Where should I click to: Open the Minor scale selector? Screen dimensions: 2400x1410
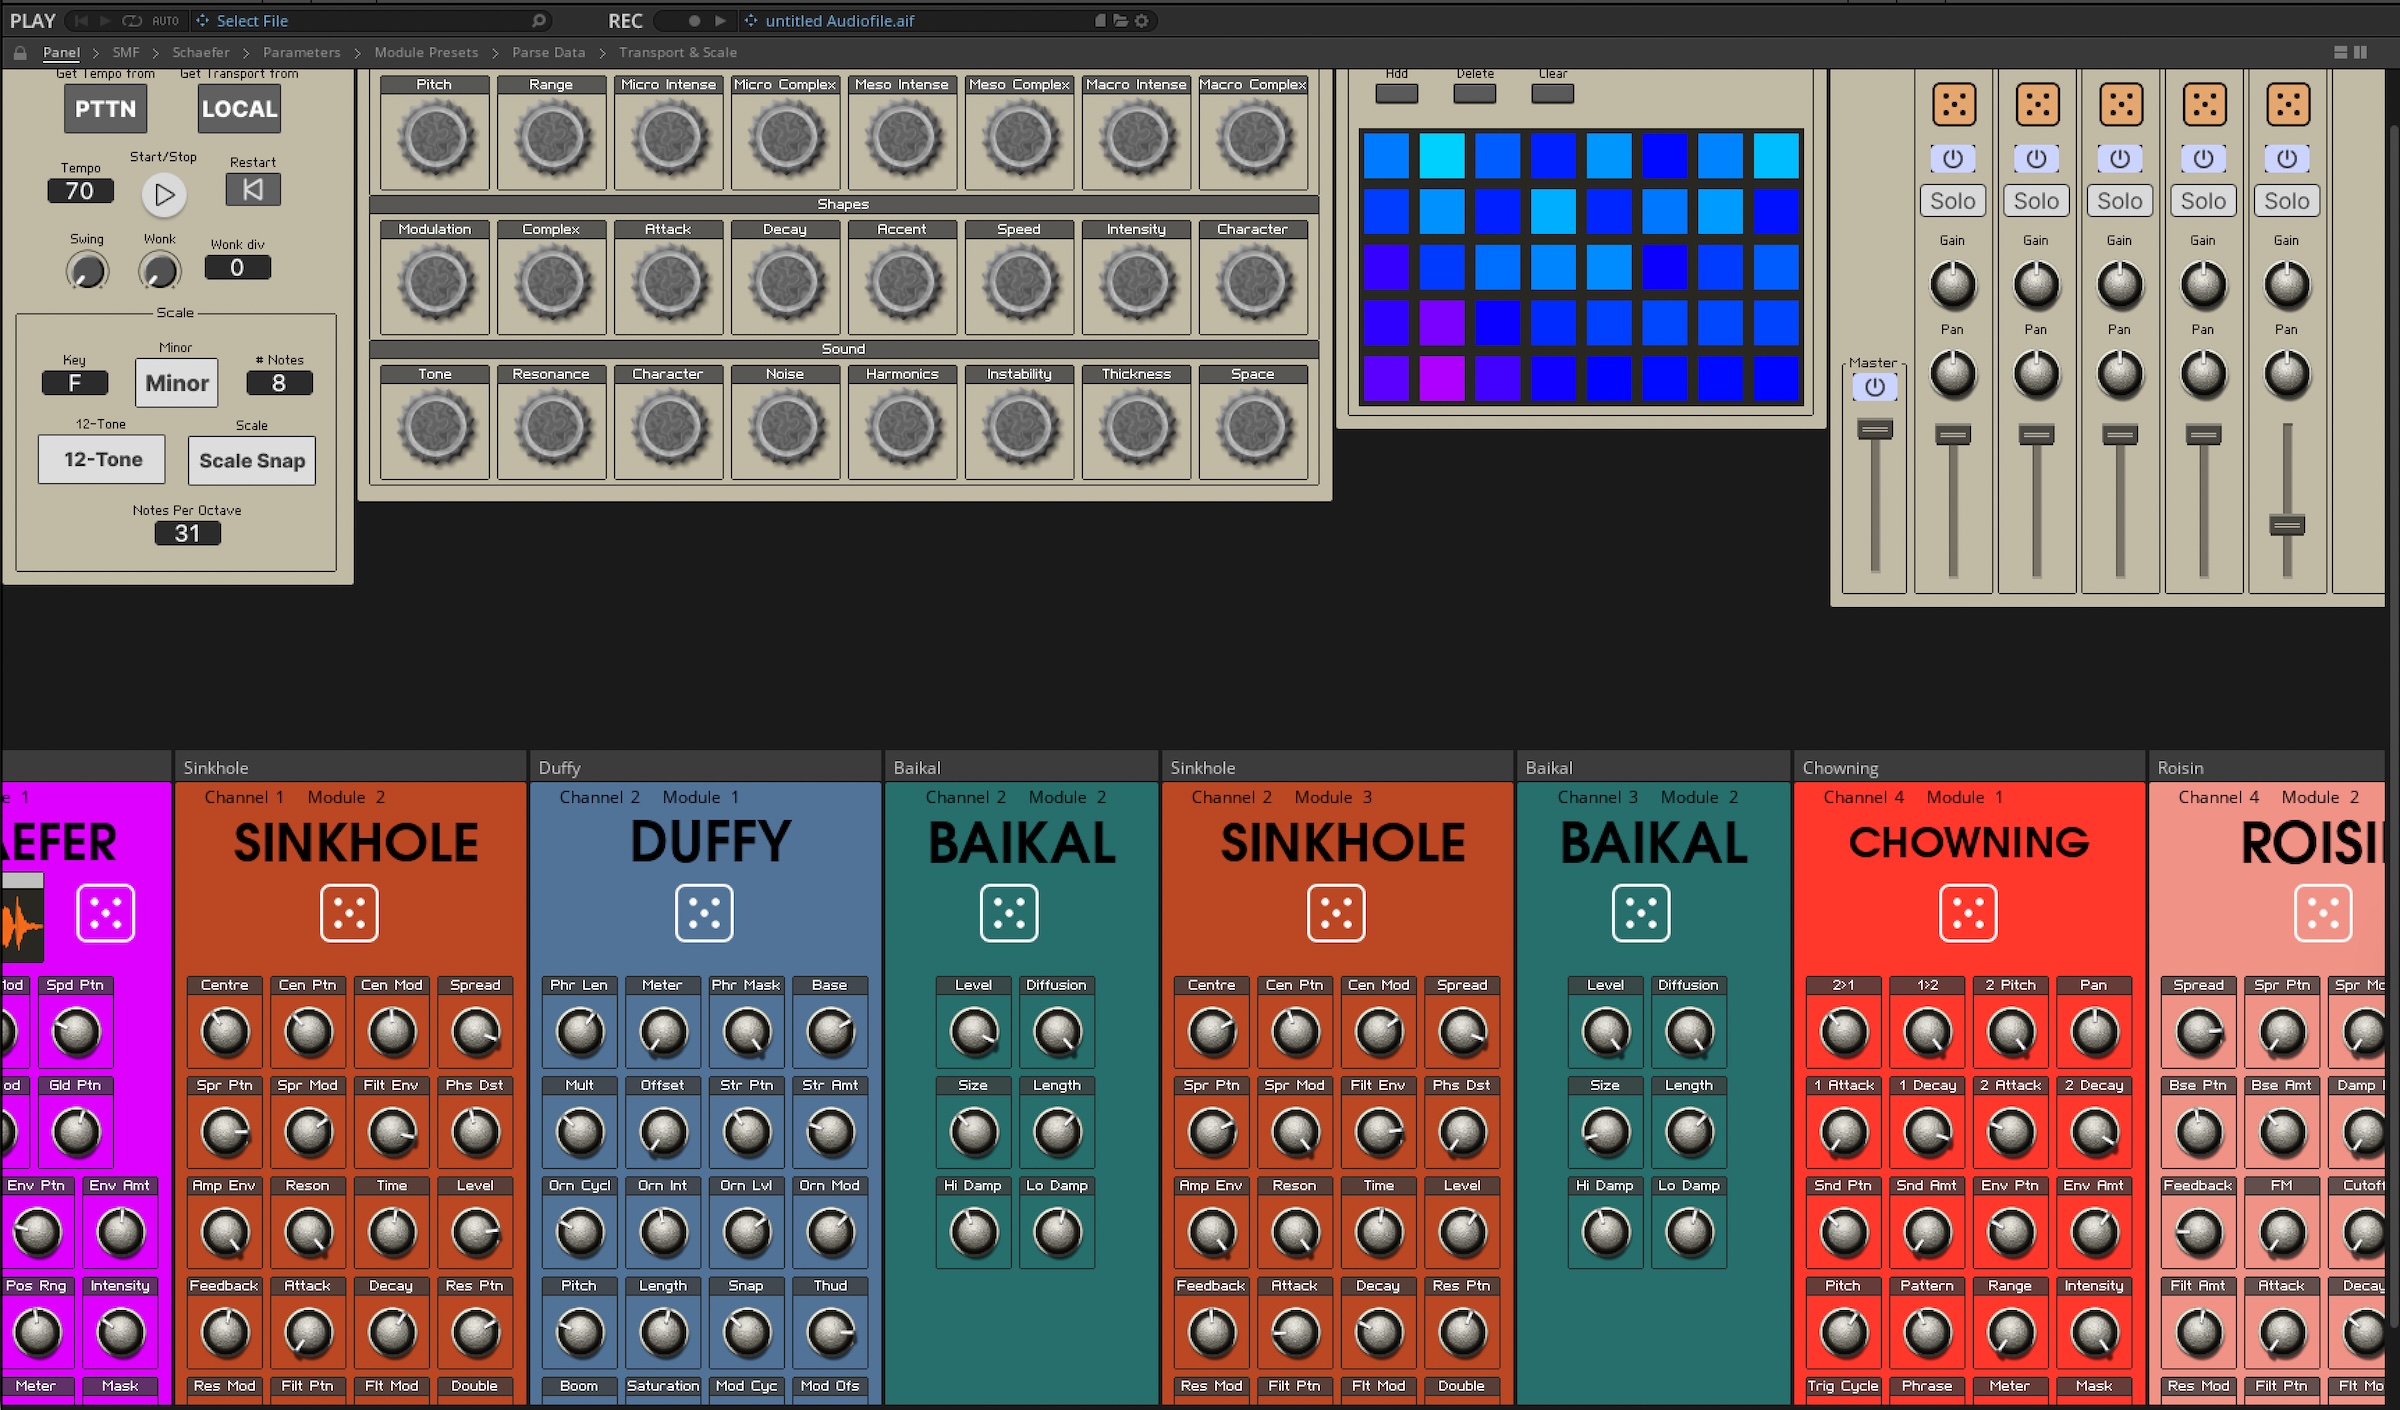(x=176, y=383)
